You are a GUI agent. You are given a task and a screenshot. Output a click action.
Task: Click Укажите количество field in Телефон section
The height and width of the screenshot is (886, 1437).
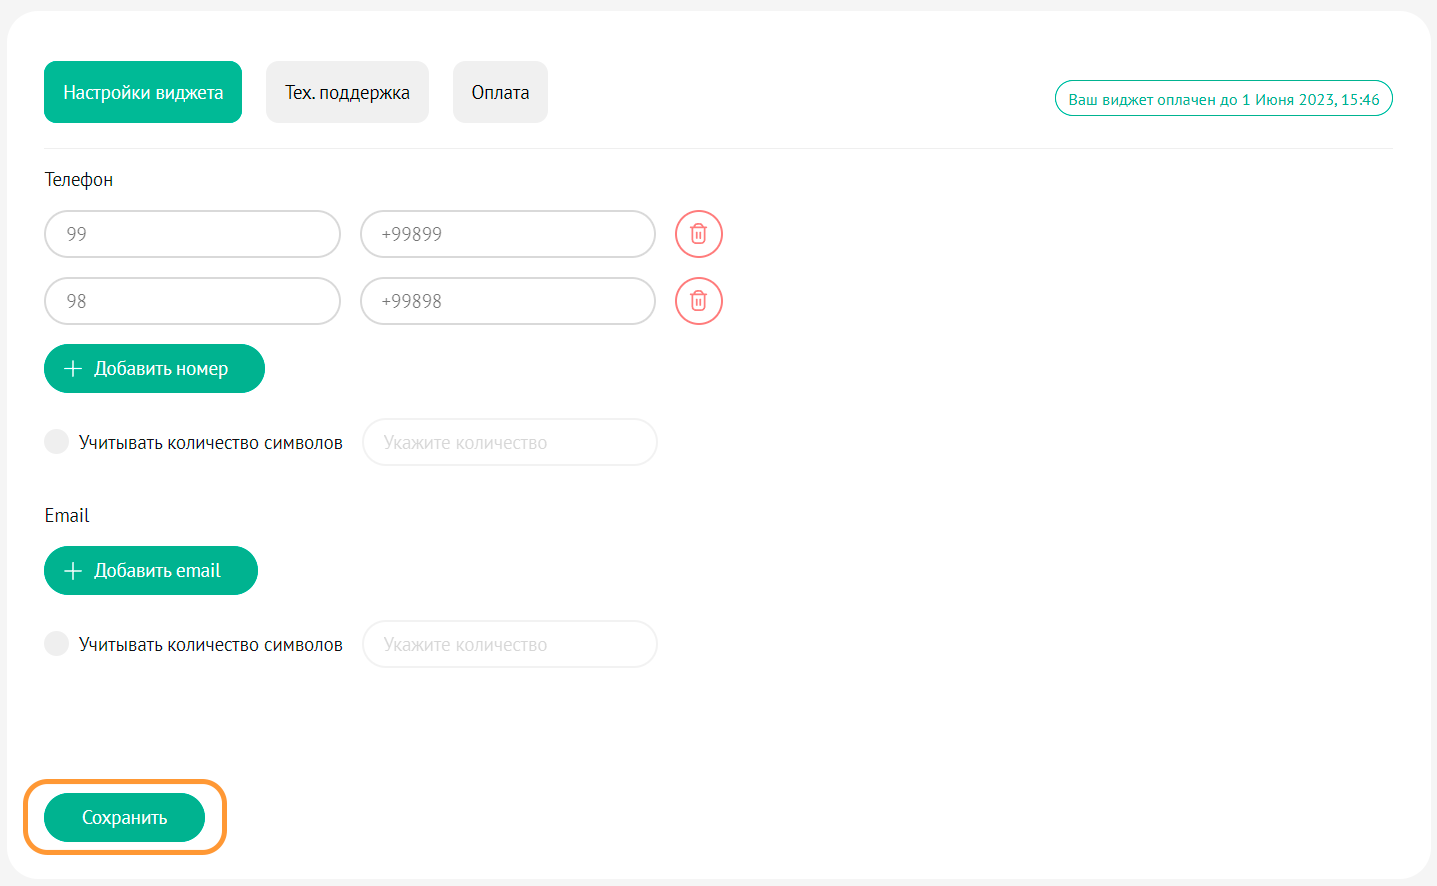pos(509,442)
